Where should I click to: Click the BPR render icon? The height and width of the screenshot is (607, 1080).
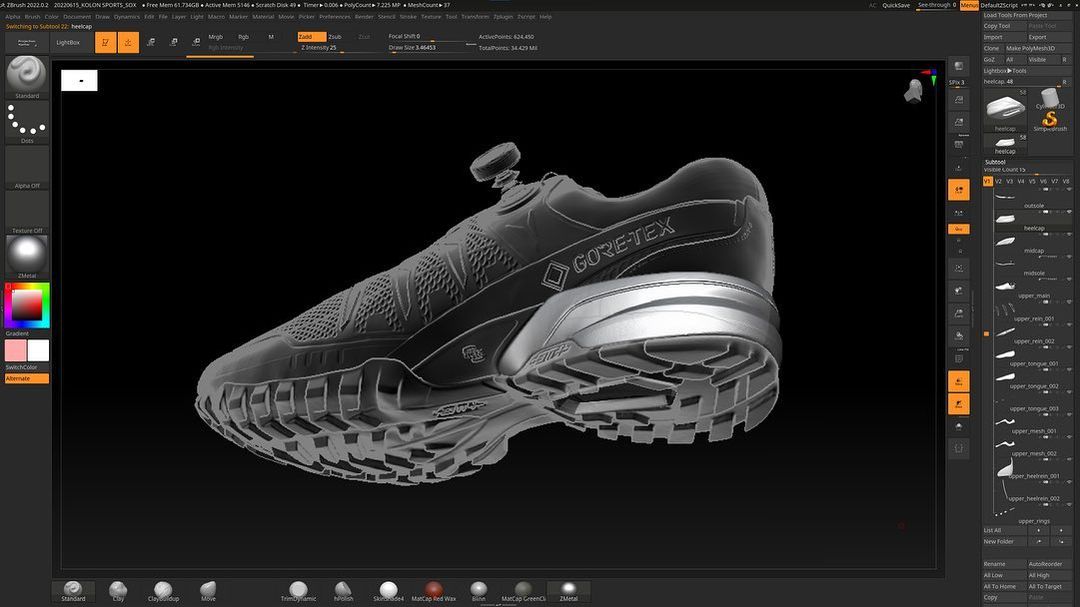tap(959, 66)
